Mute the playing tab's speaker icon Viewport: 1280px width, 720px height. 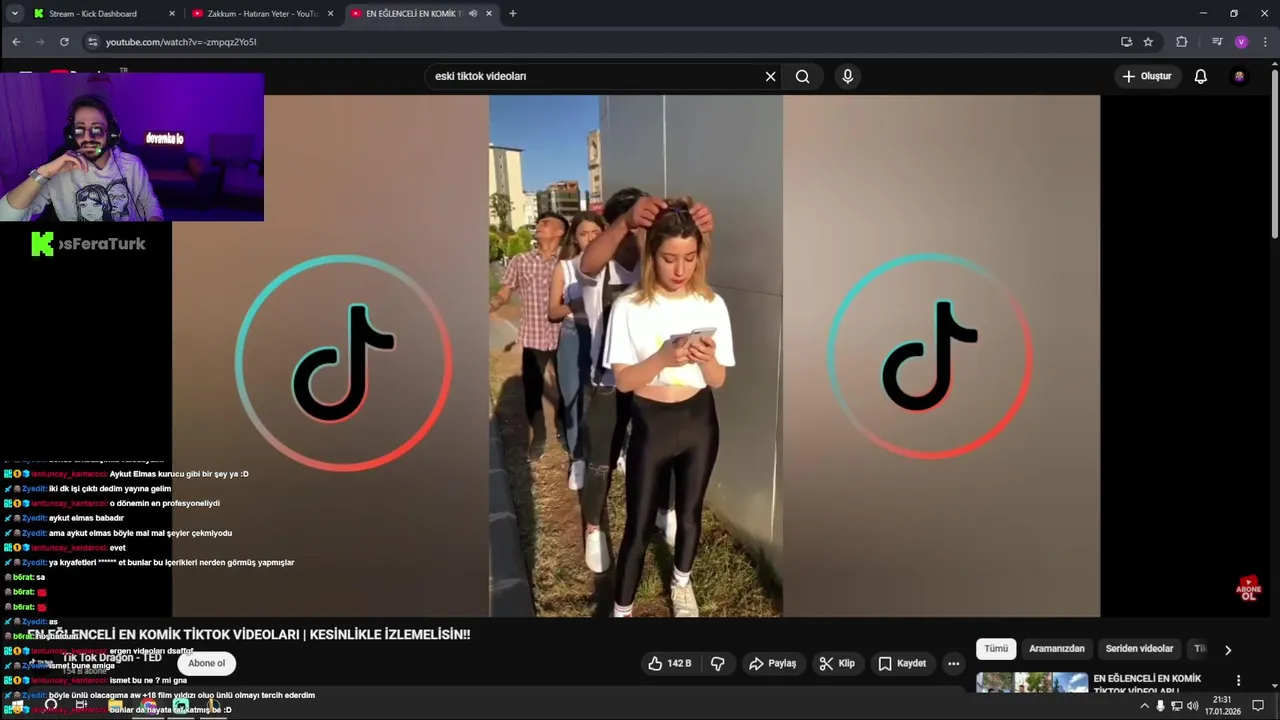(x=473, y=14)
